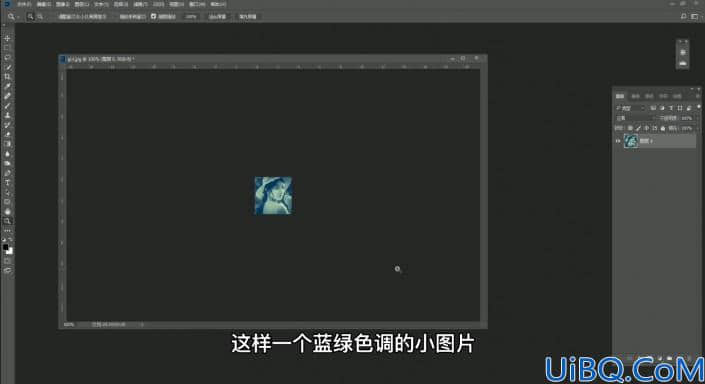Click the foreground color swatch
This screenshot has width=705, height=384.
5,247
